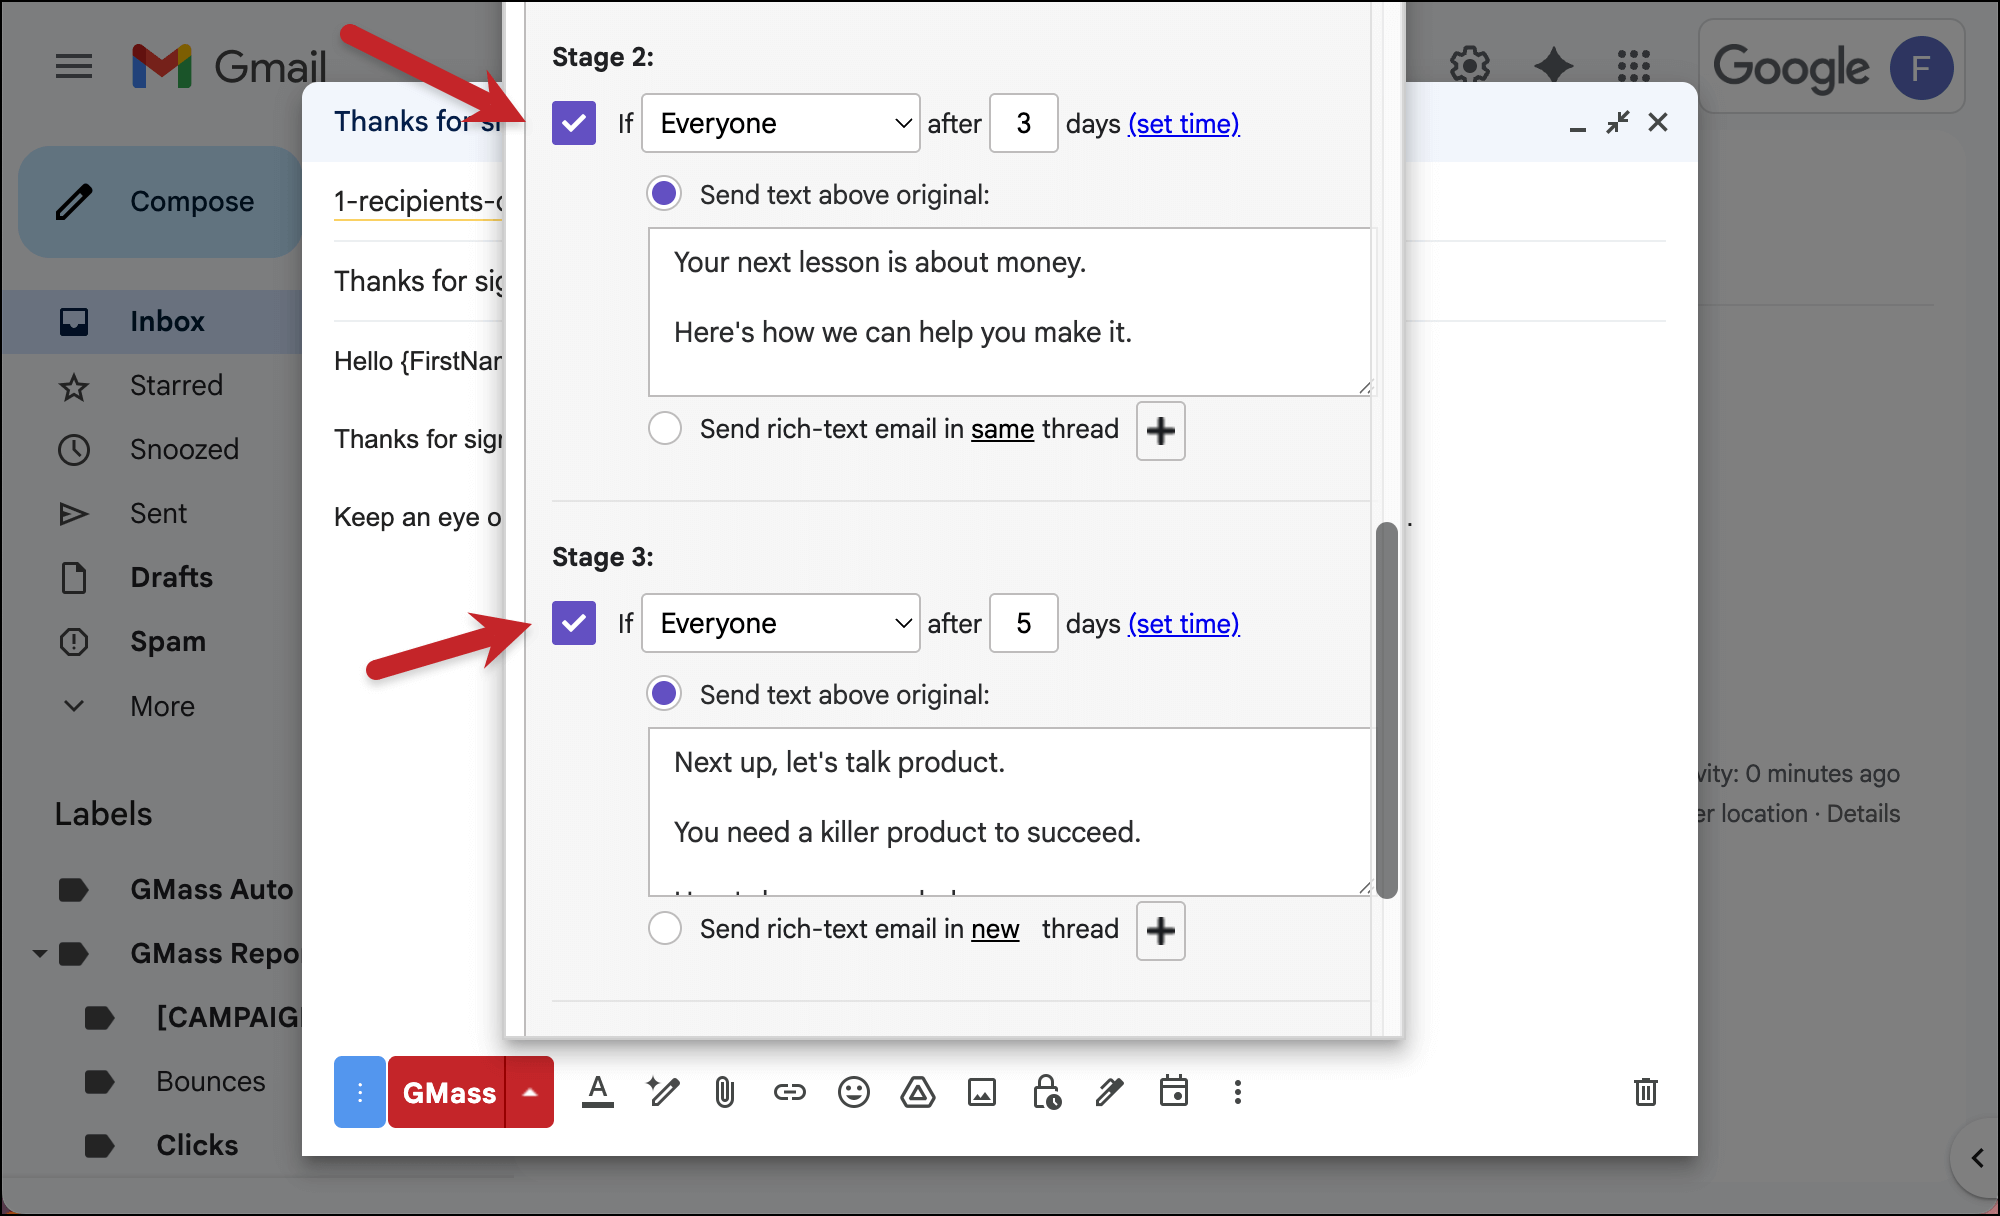
Task: Click the insert link icon
Action: coord(789,1092)
